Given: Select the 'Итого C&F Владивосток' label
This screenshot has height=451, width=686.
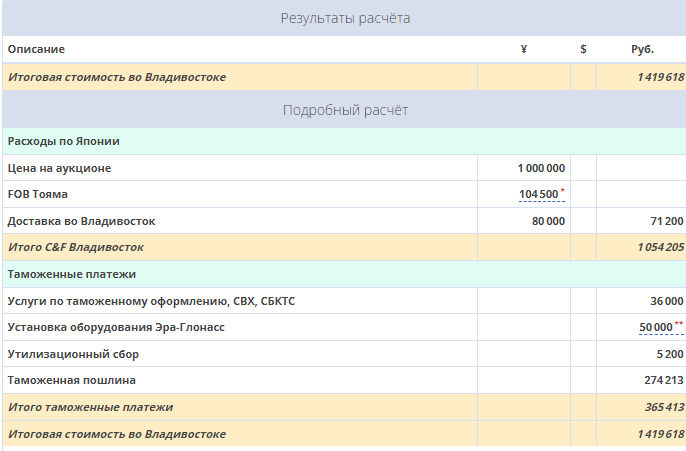Looking at the screenshot, I should pos(76,247).
